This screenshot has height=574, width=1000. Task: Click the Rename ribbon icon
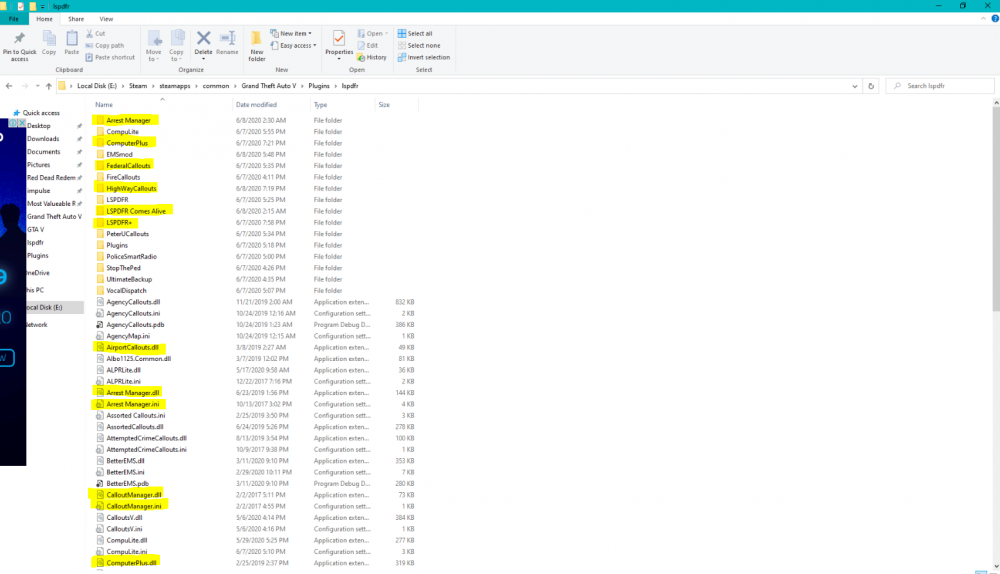(x=227, y=43)
